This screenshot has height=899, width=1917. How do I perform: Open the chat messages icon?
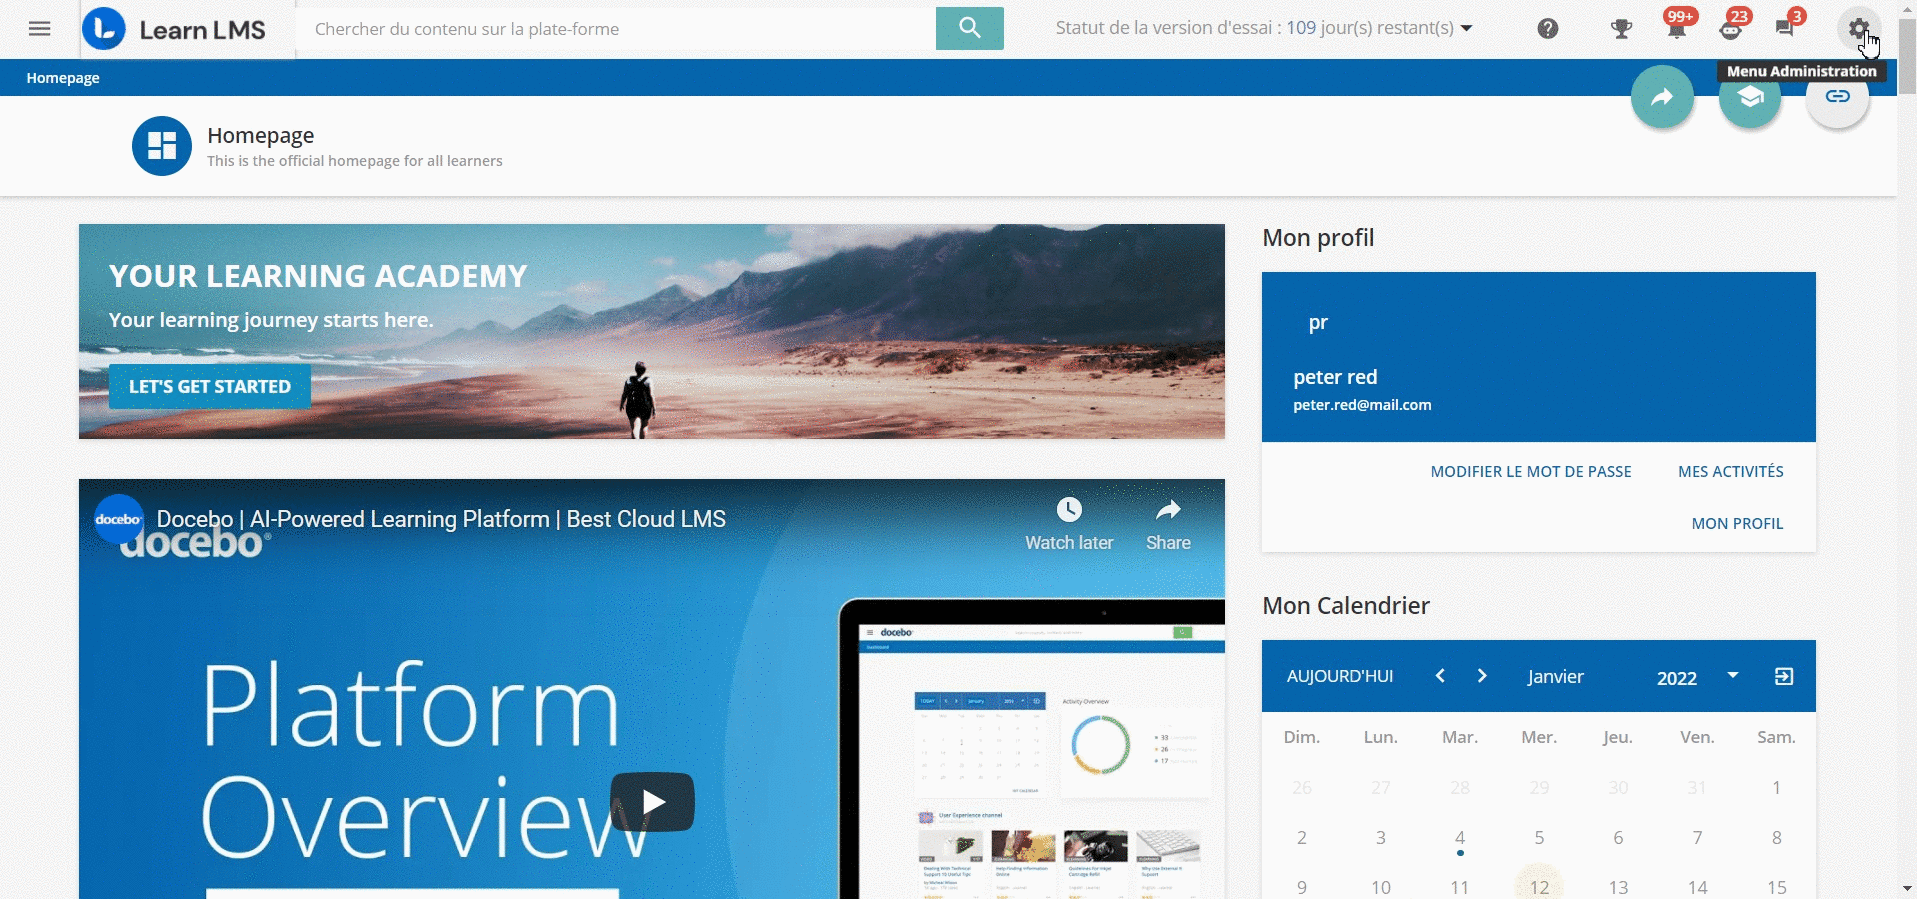pos(1785,29)
